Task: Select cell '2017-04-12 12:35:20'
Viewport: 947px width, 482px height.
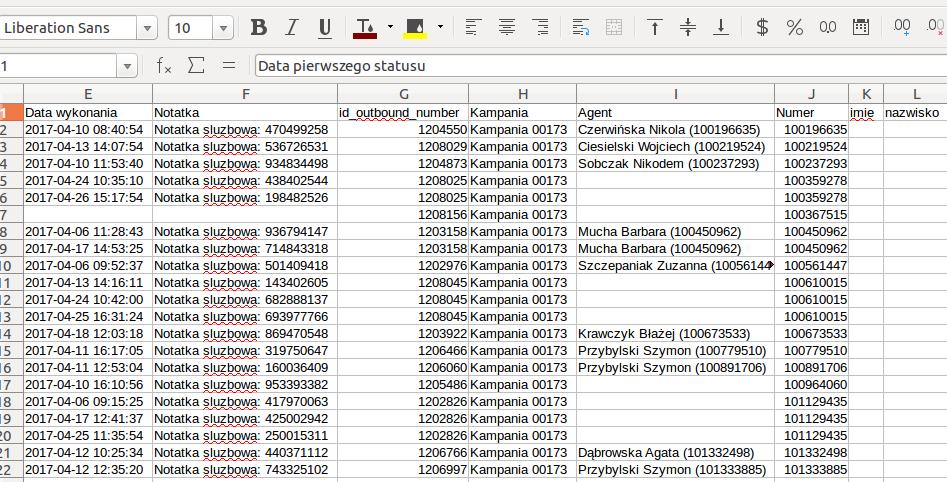Action: [88, 469]
